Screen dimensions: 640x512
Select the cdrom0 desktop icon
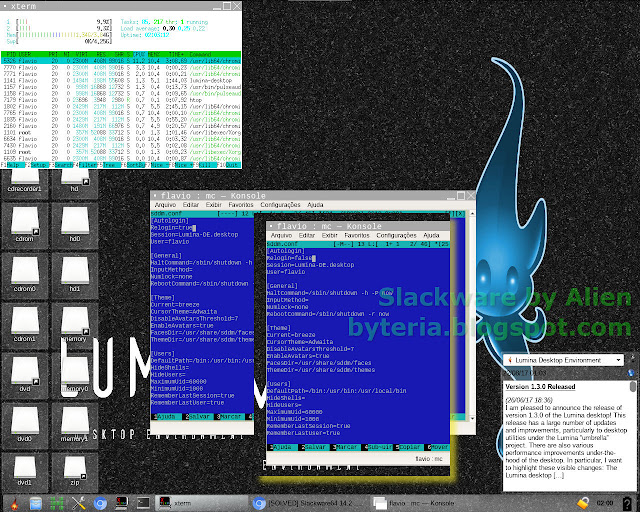click(x=24, y=275)
